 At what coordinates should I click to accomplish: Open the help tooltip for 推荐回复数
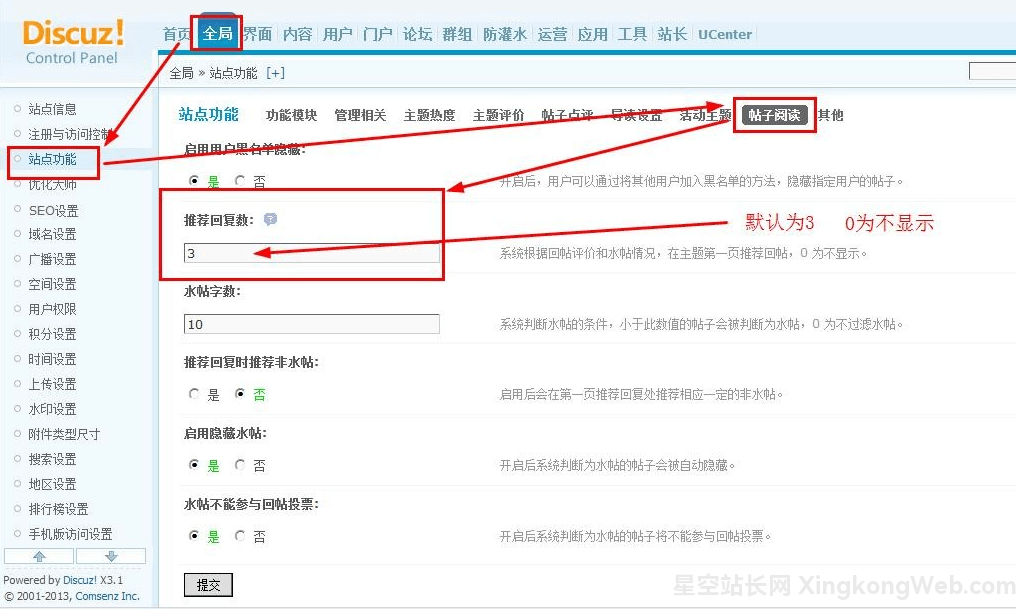pos(270,219)
